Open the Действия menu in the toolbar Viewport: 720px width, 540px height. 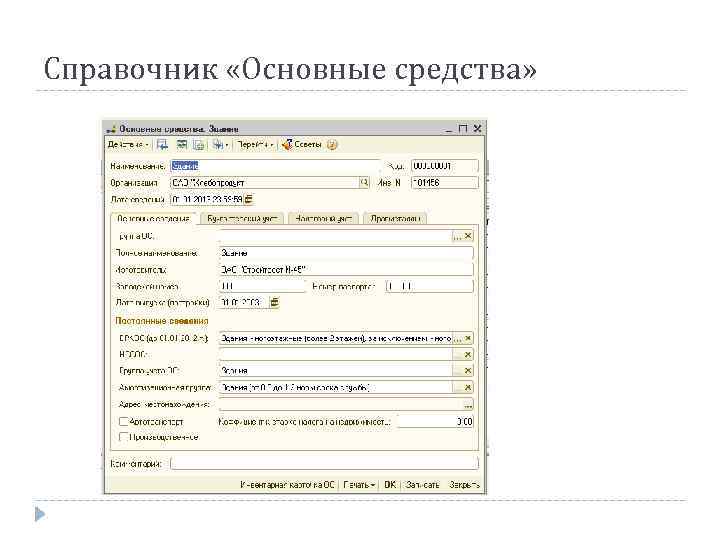tap(127, 145)
